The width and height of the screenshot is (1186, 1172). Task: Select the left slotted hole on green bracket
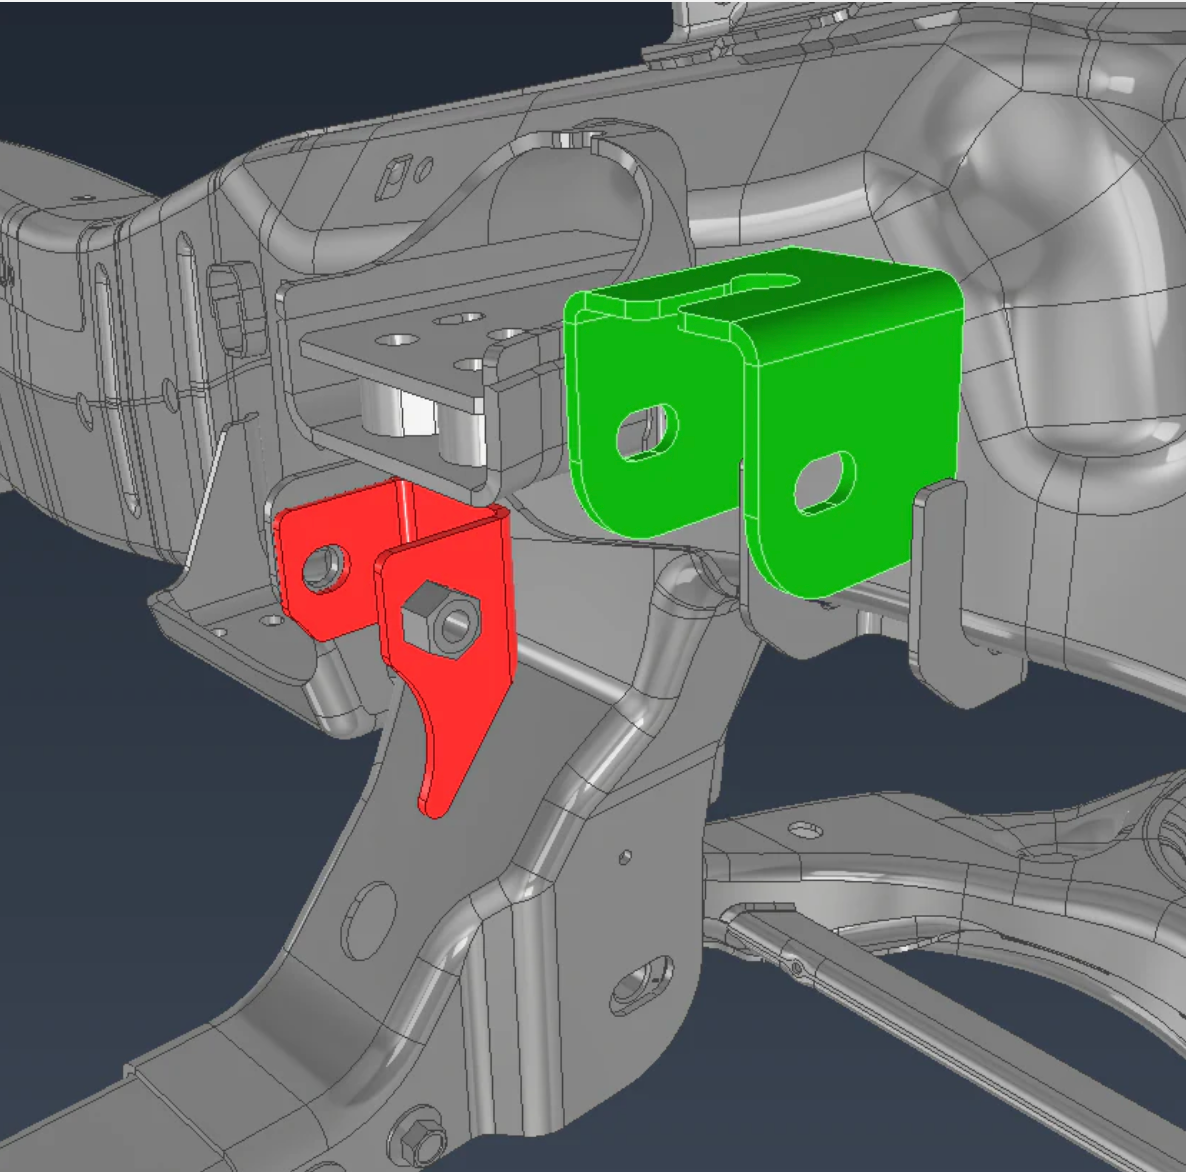click(x=647, y=430)
